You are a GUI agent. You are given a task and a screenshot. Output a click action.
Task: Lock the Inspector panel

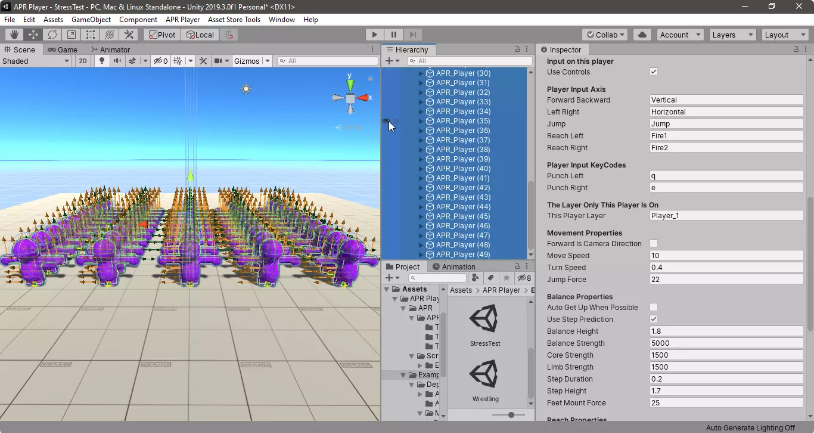[x=796, y=49]
